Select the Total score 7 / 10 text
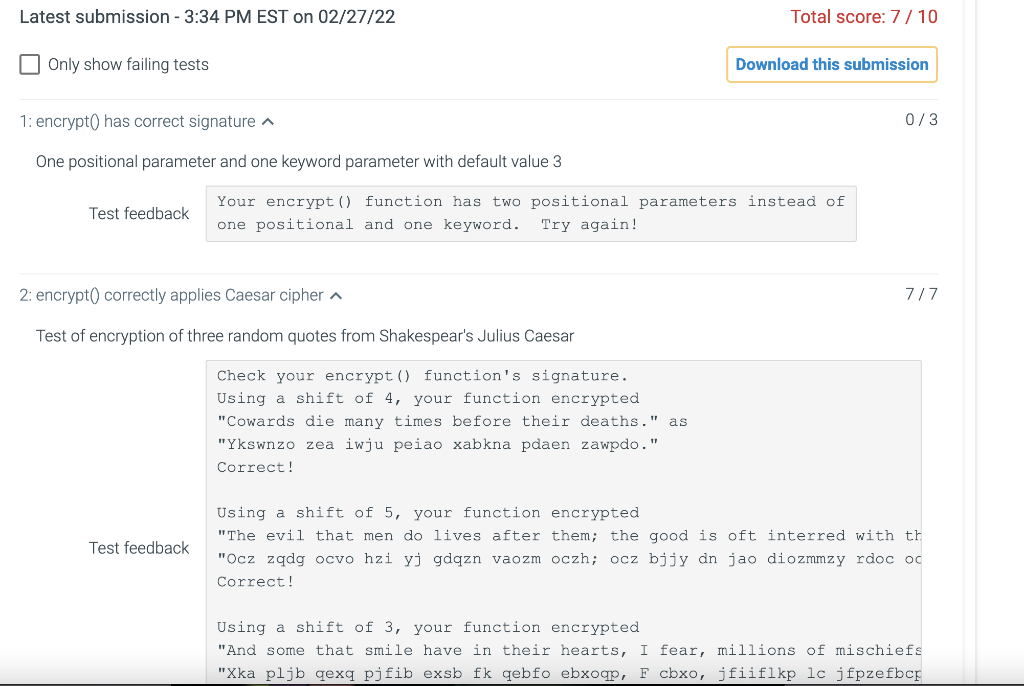The image size is (1024, 686). point(864,17)
